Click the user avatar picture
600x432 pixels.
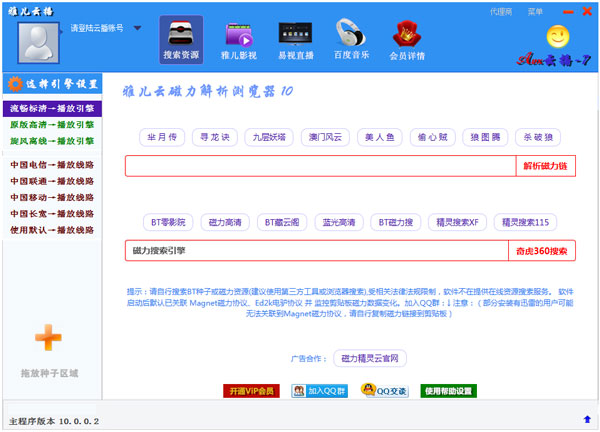(x=38, y=42)
